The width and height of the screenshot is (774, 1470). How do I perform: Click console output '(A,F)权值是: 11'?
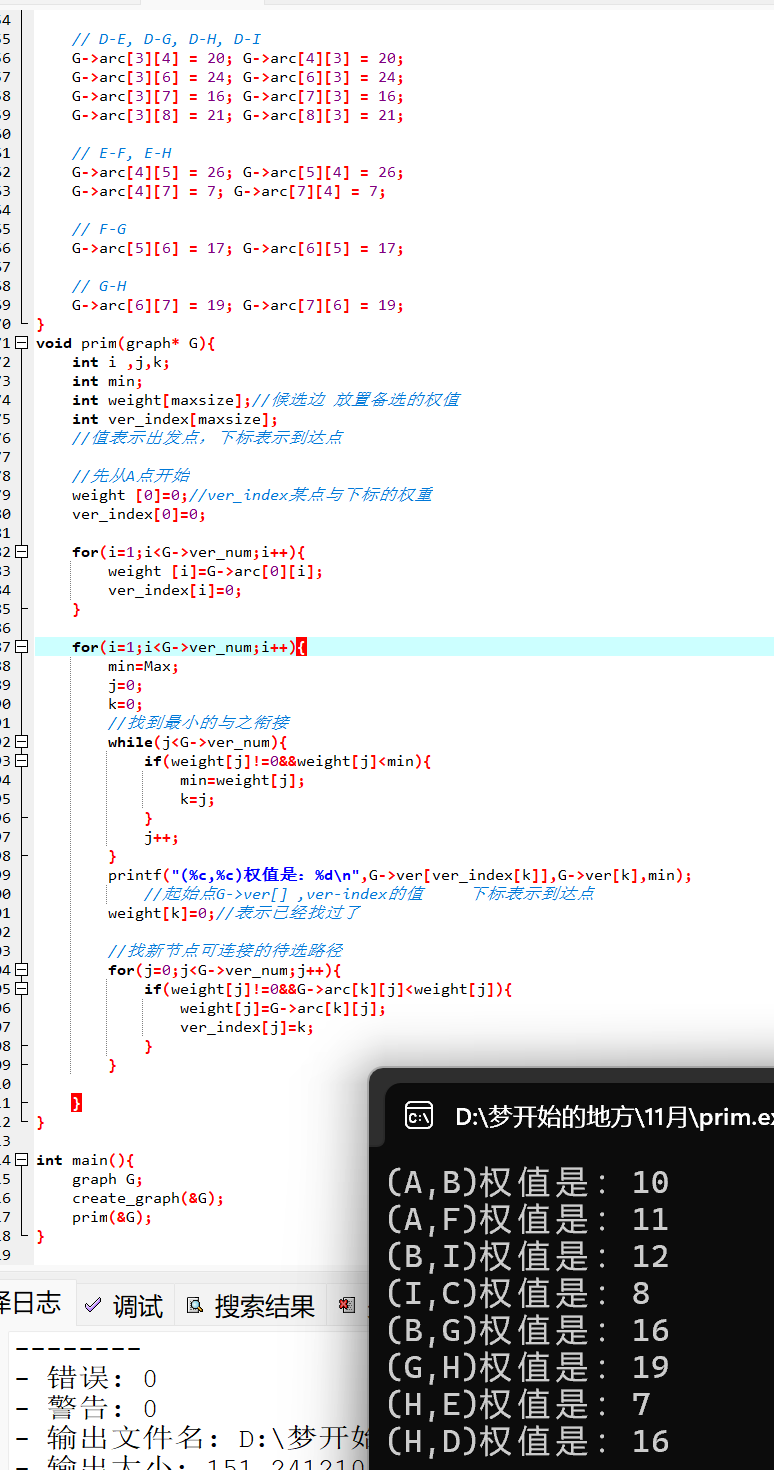[527, 1219]
